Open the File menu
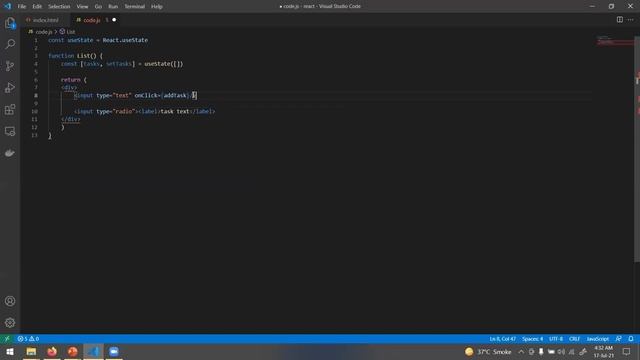640x360 pixels. 22,7
